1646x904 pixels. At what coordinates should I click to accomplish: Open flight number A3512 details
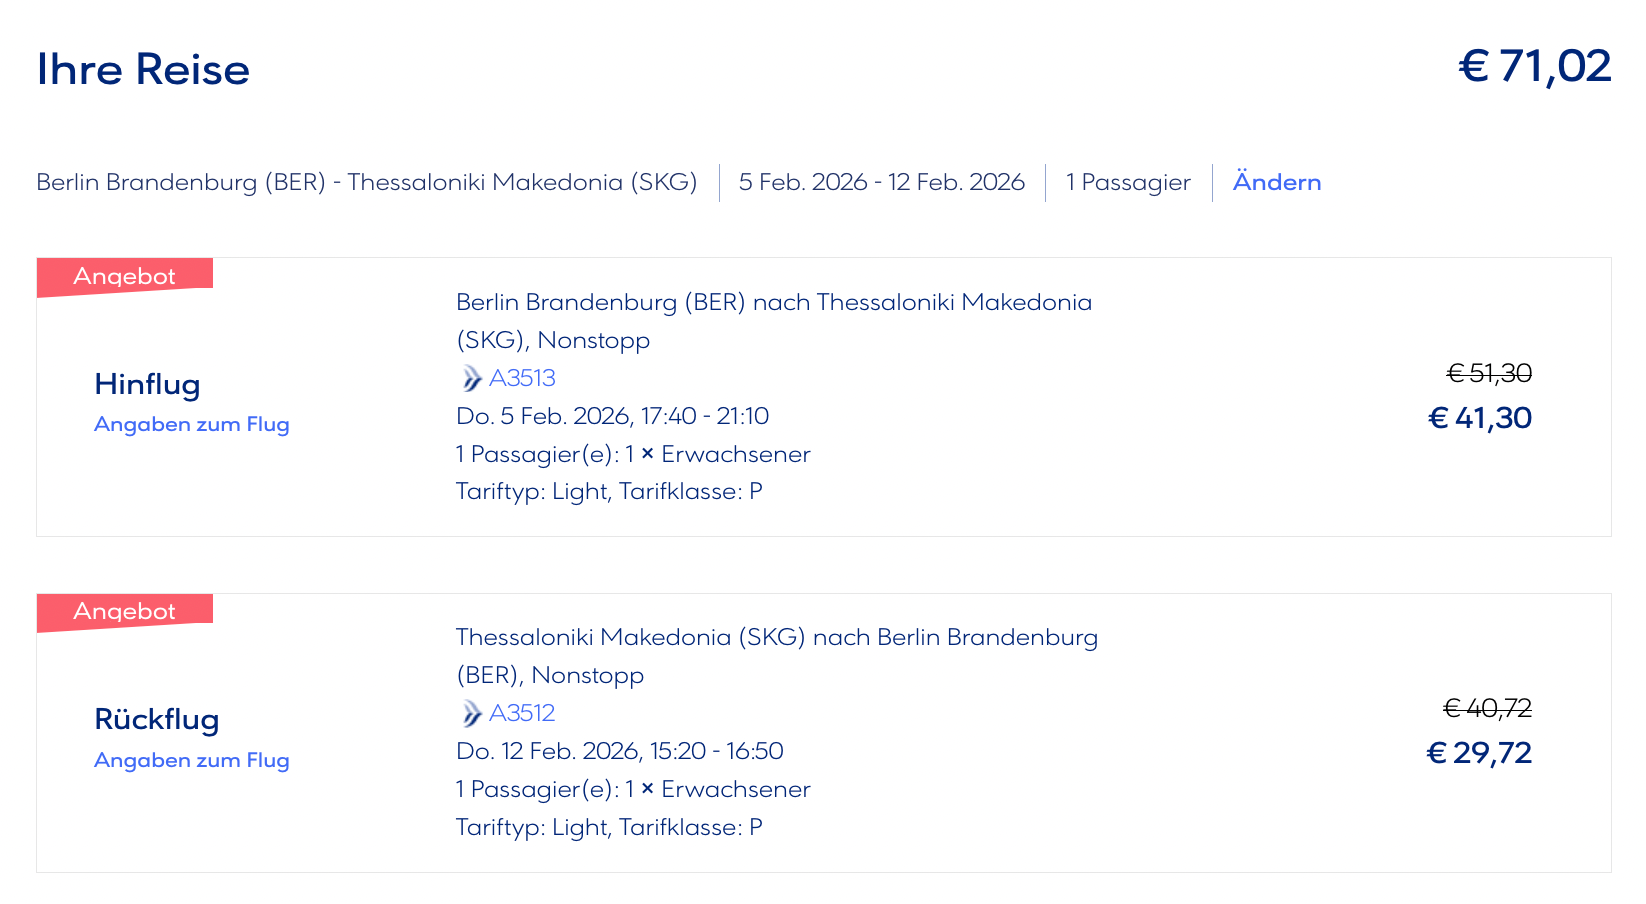point(522,713)
